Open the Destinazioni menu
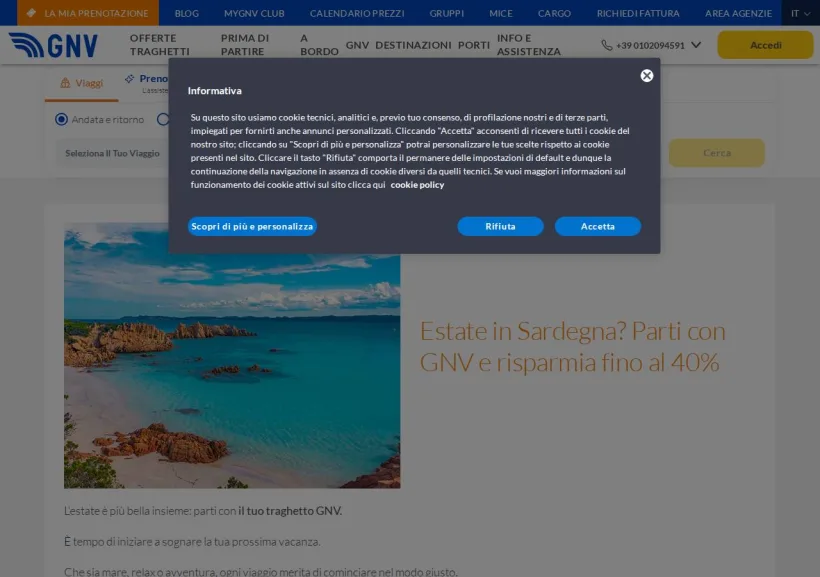The width and height of the screenshot is (820, 577). point(413,45)
